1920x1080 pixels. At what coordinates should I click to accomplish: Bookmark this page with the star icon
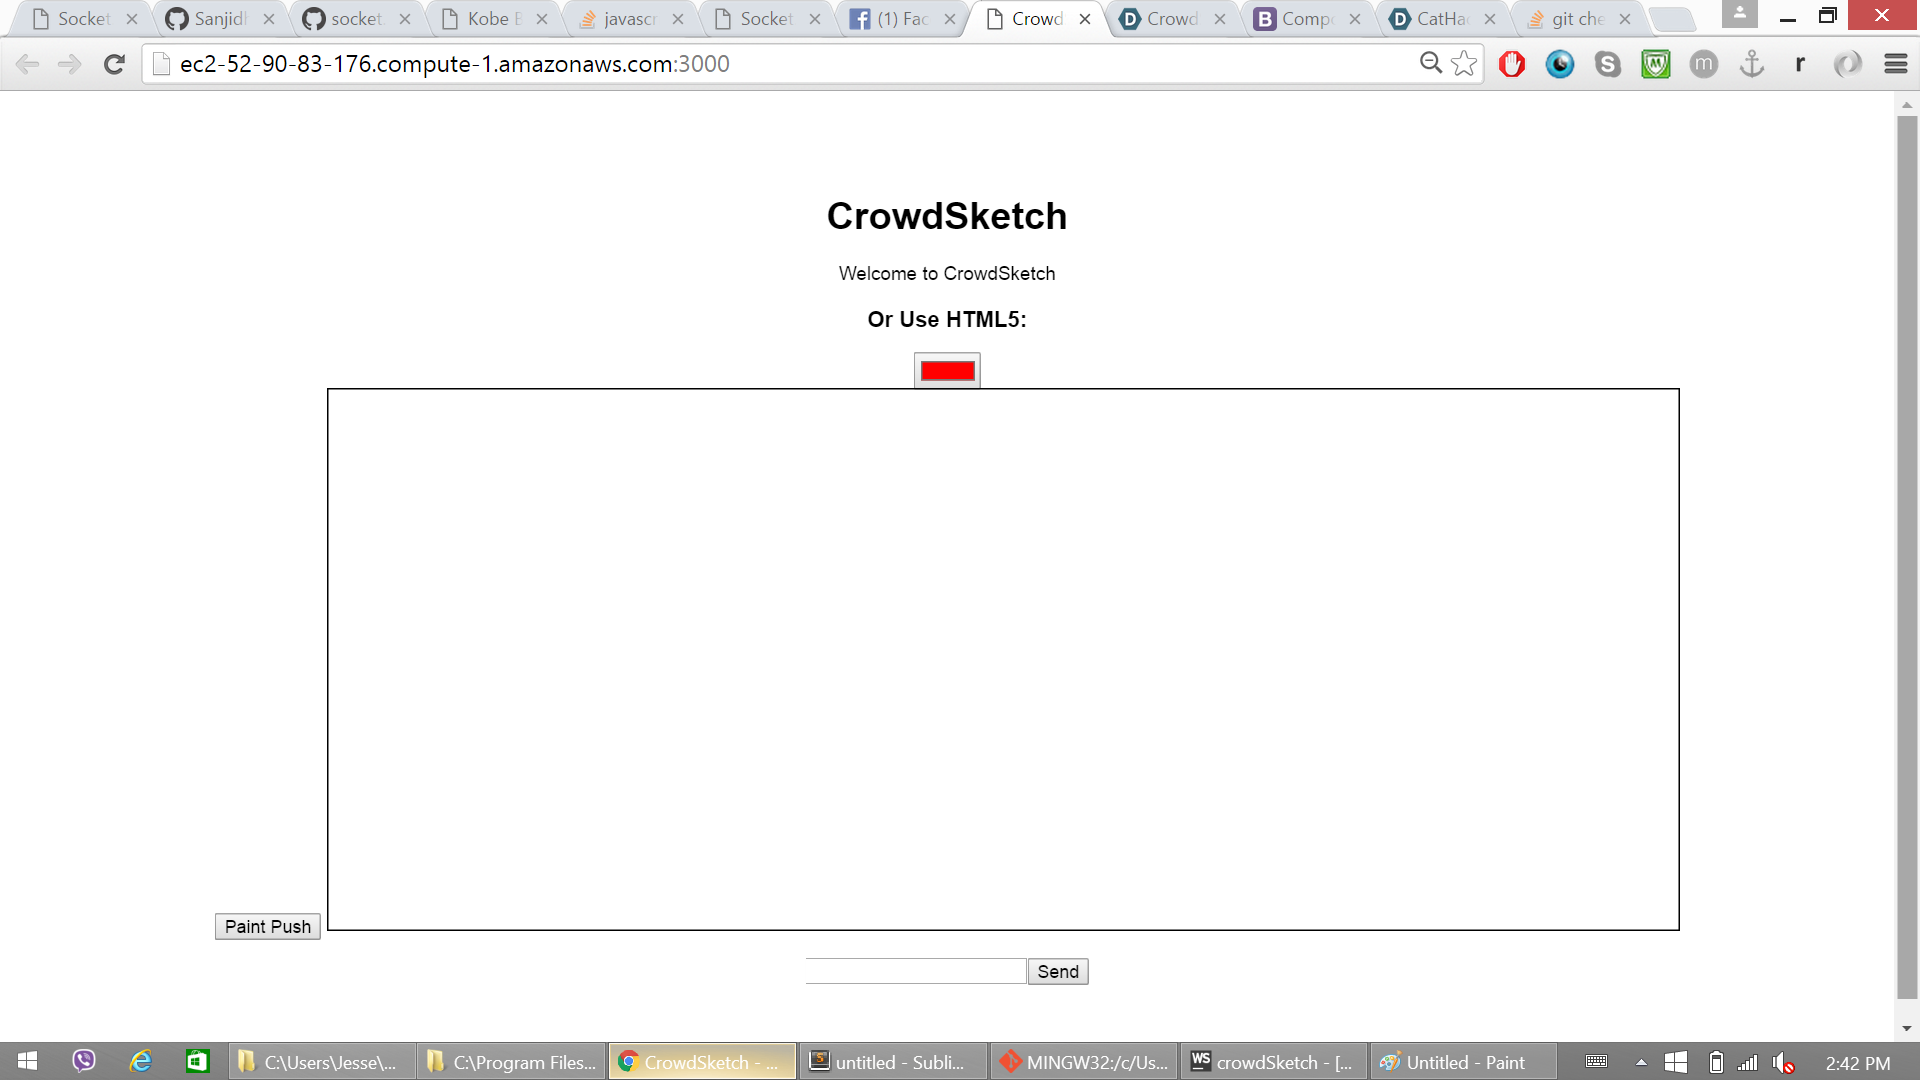coord(1464,64)
